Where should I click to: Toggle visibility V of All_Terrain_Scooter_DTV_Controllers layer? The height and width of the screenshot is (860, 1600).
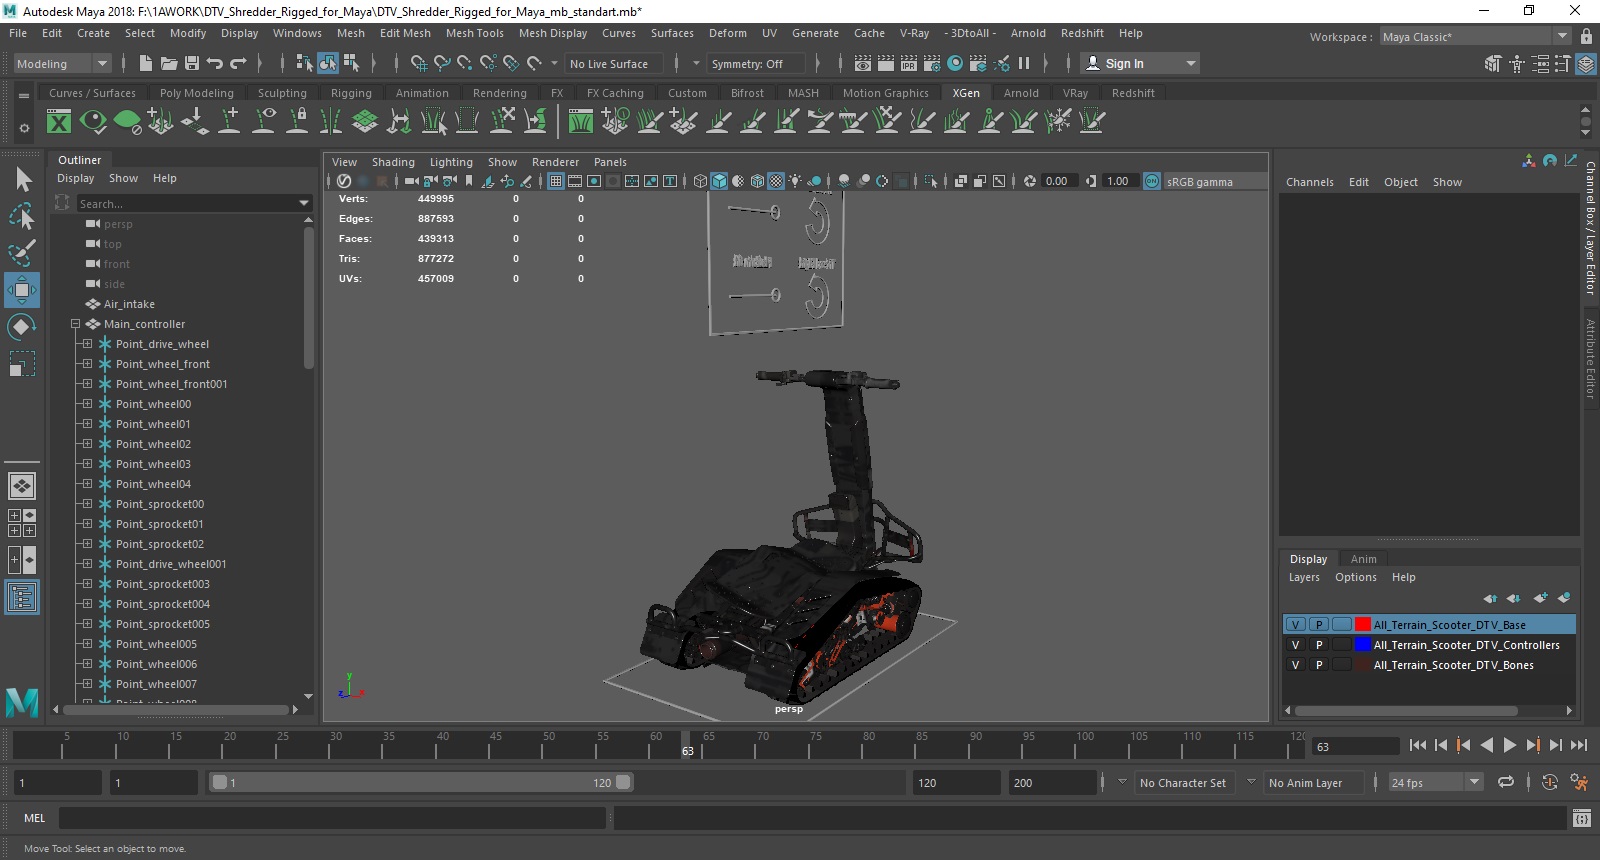(1295, 645)
